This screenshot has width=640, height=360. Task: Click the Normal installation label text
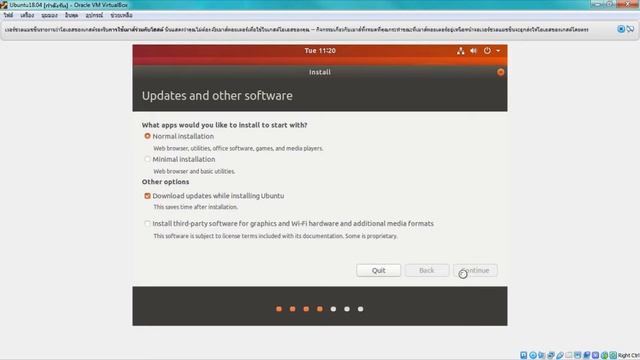(x=183, y=136)
